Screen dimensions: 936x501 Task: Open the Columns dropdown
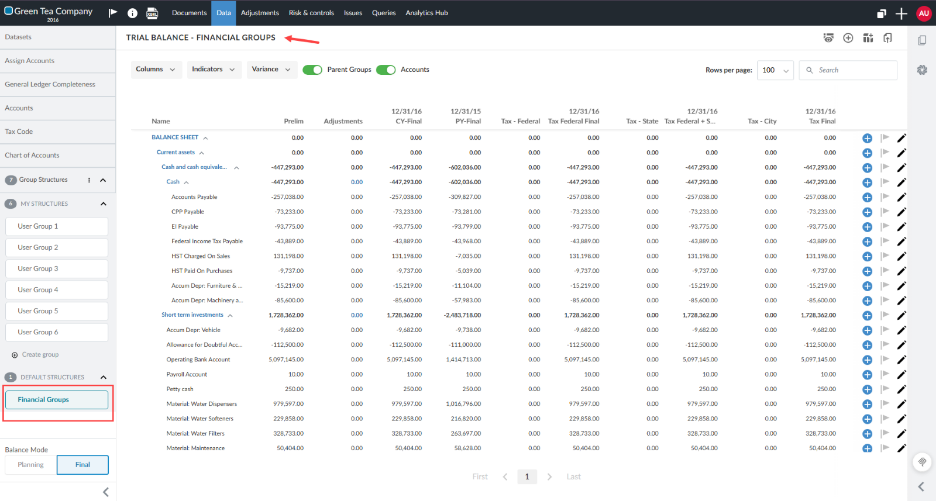point(156,69)
